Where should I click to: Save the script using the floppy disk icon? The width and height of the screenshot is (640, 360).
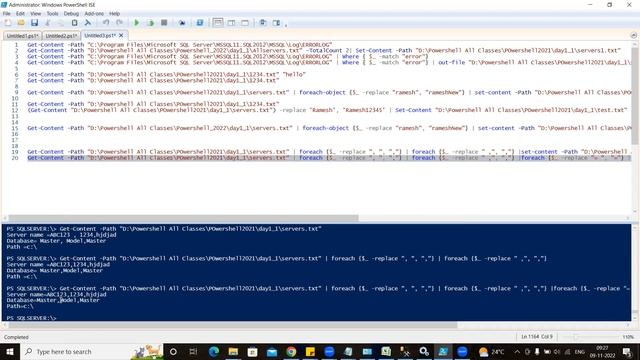[x=34, y=23]
